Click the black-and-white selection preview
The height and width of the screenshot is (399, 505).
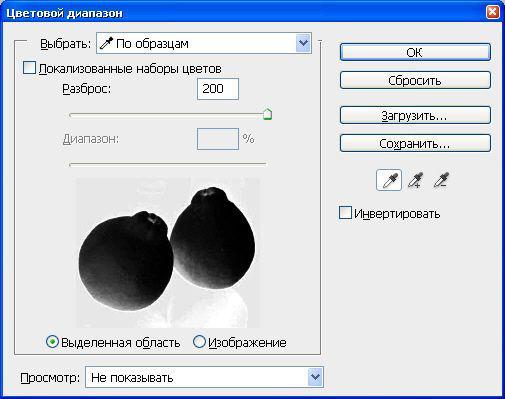(x=168, y=253)
